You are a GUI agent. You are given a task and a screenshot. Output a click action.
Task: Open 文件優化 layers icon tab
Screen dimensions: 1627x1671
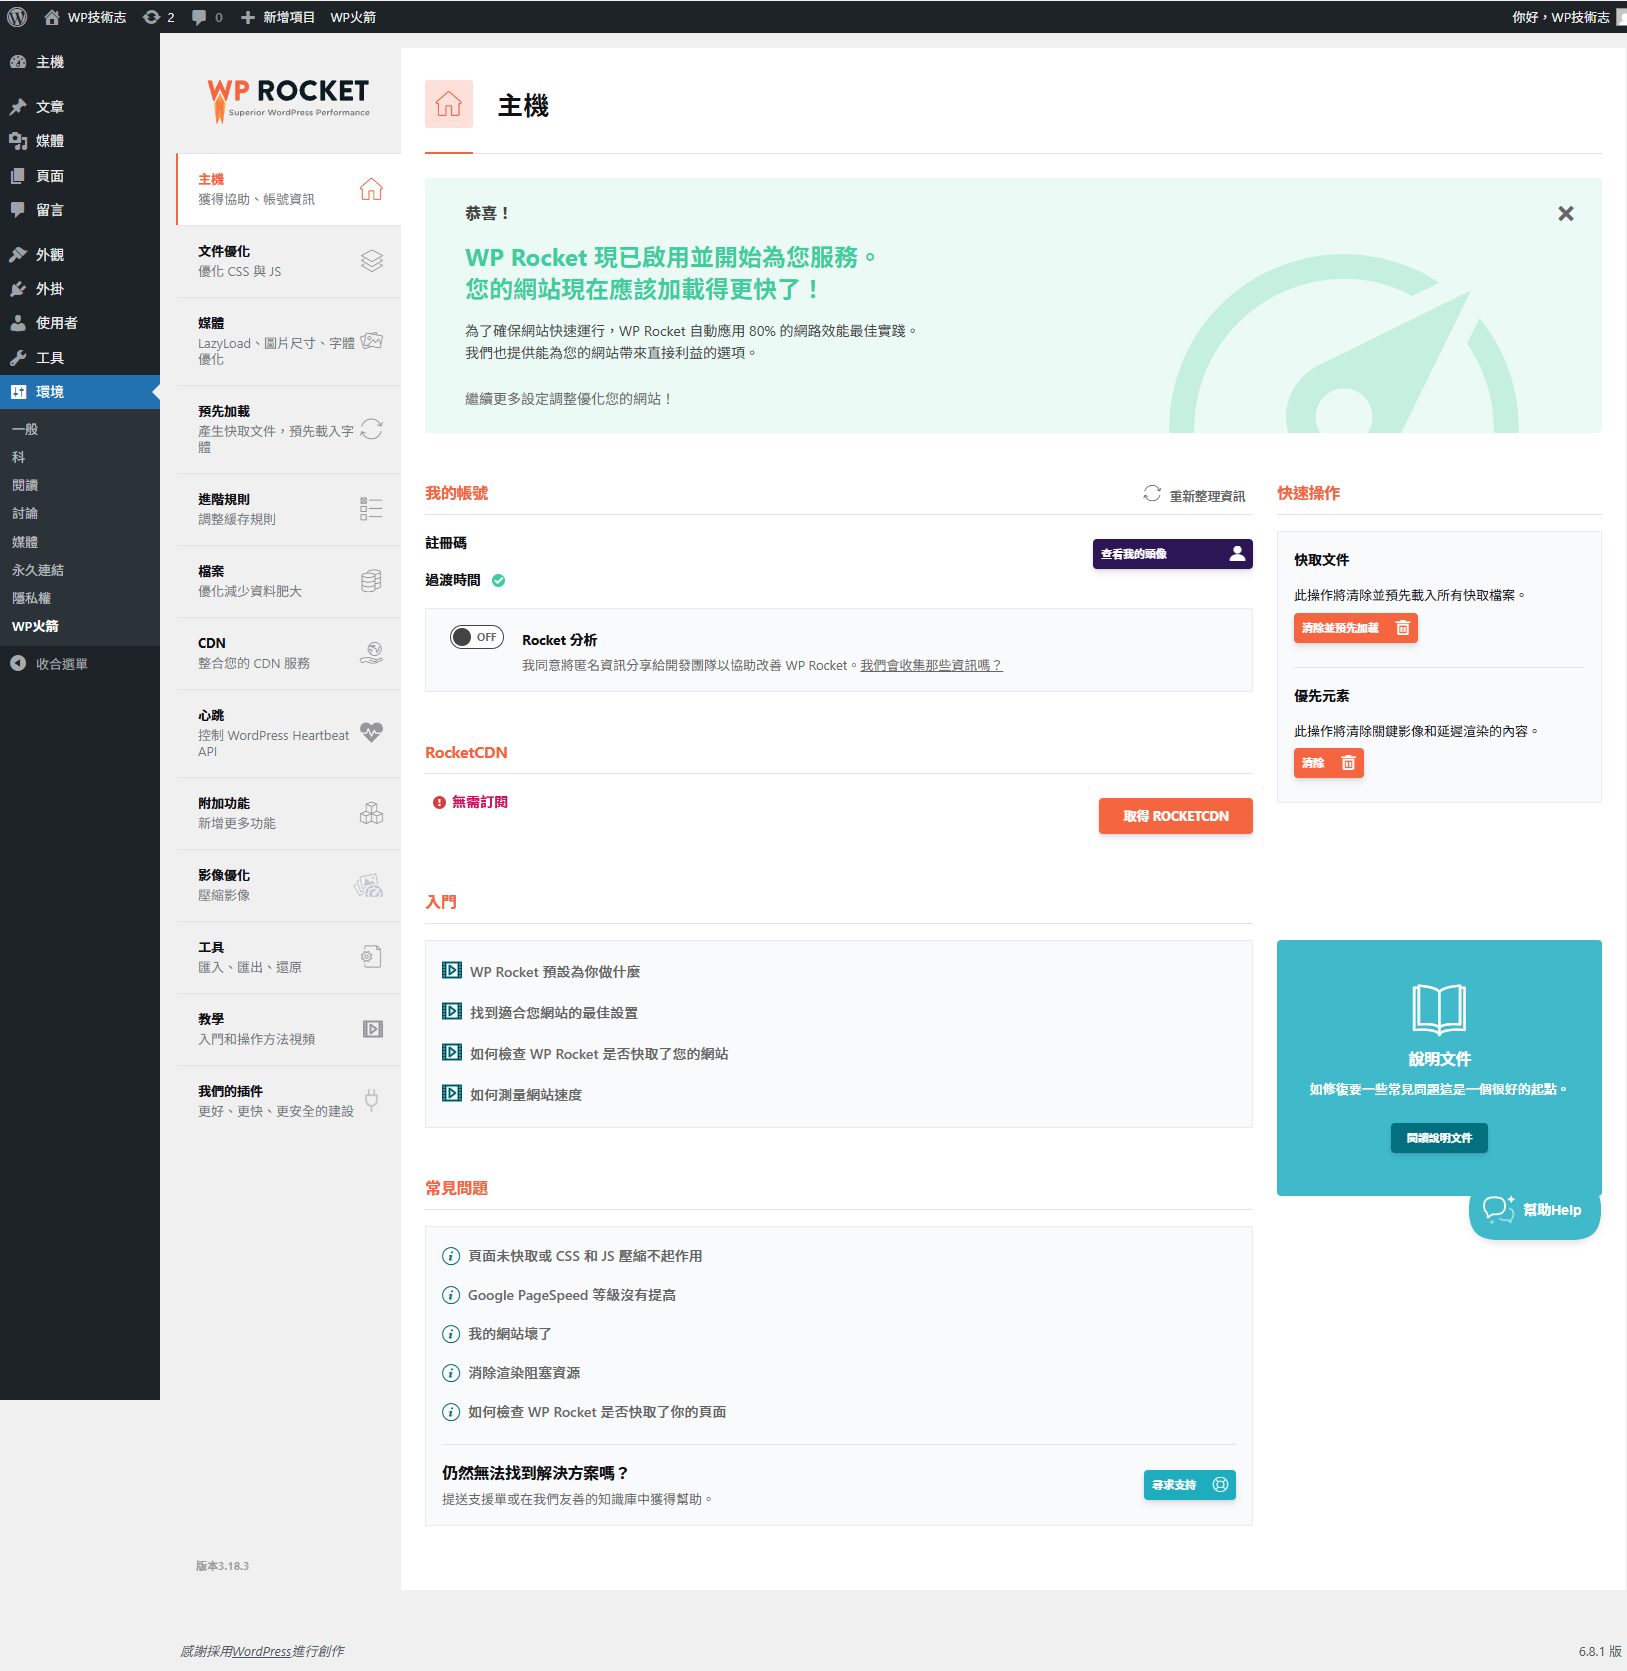(371, 261)
